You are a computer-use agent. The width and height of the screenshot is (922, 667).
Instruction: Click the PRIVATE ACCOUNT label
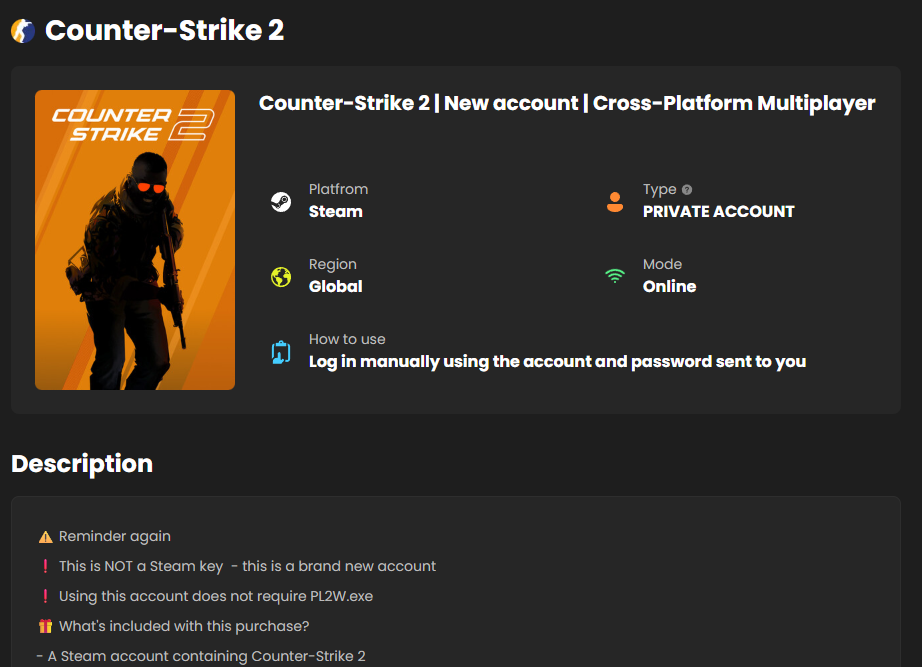coord(718,211)
